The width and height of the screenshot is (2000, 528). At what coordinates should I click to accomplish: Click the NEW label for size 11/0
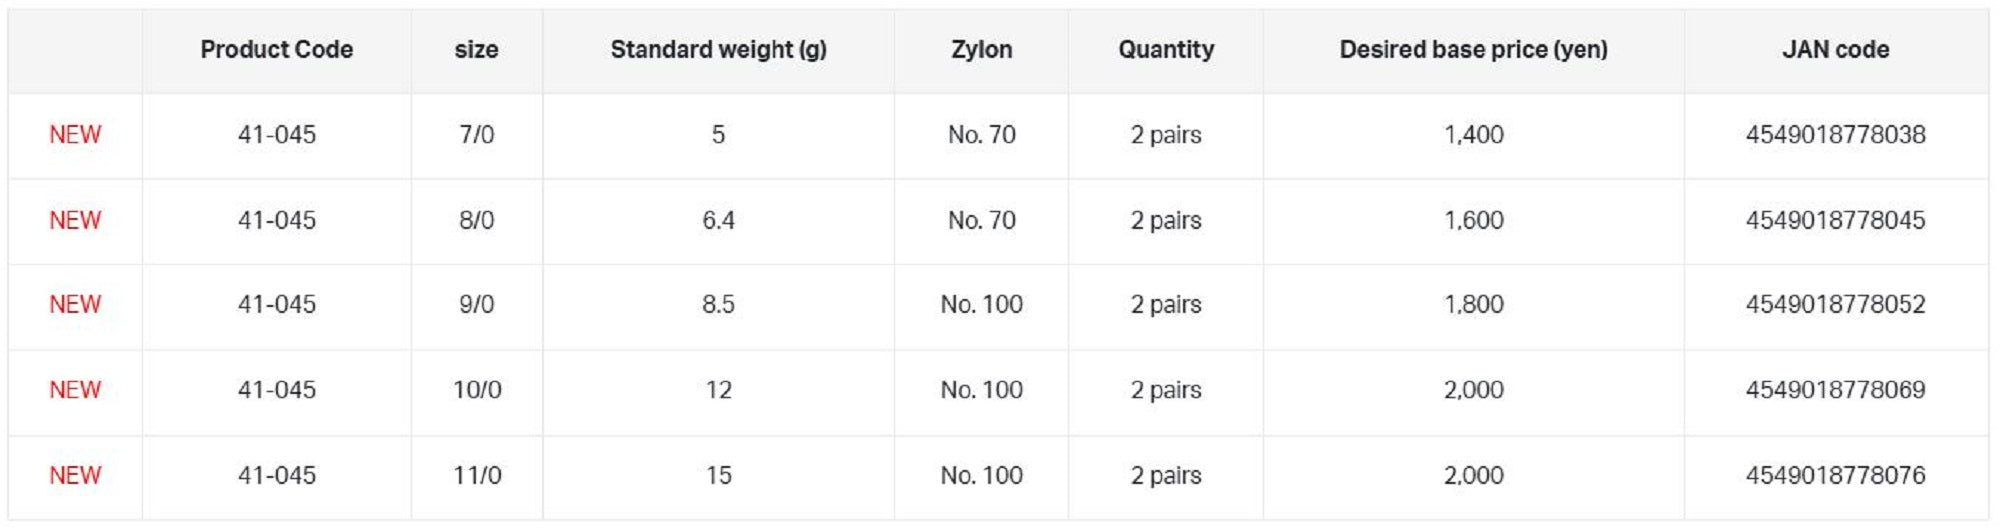coord(75,476)
